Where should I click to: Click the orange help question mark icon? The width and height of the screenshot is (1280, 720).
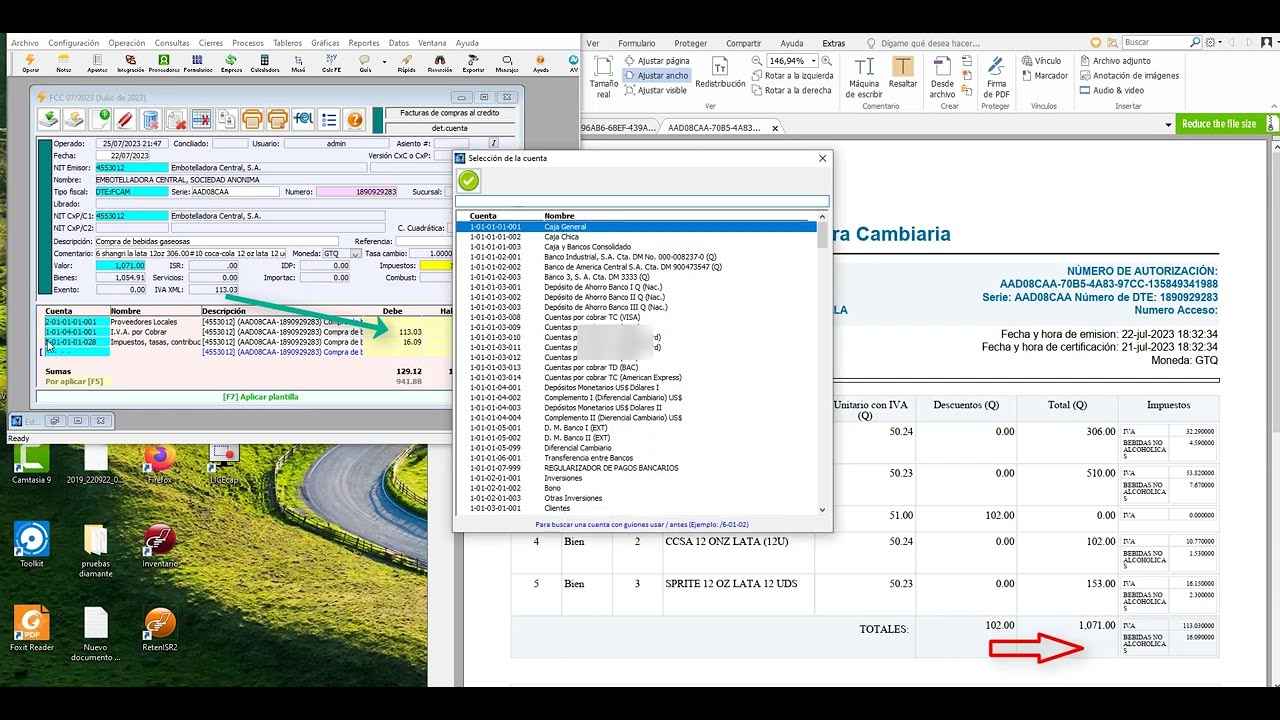pos(354,120)
